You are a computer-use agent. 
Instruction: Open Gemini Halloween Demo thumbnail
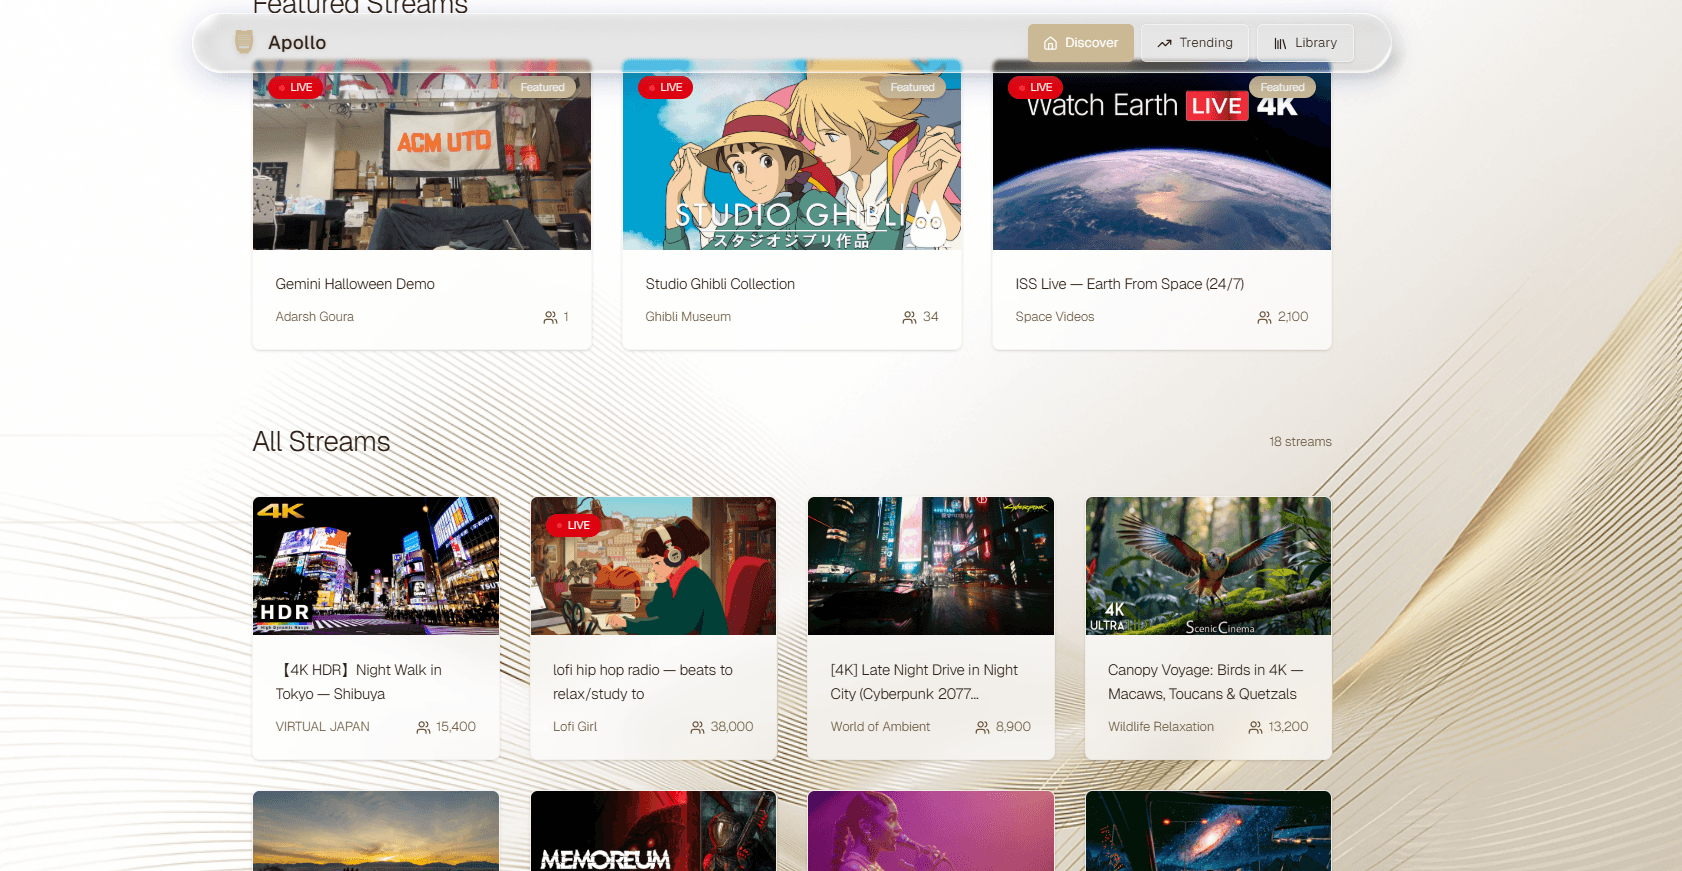click(x=422, y=155)
